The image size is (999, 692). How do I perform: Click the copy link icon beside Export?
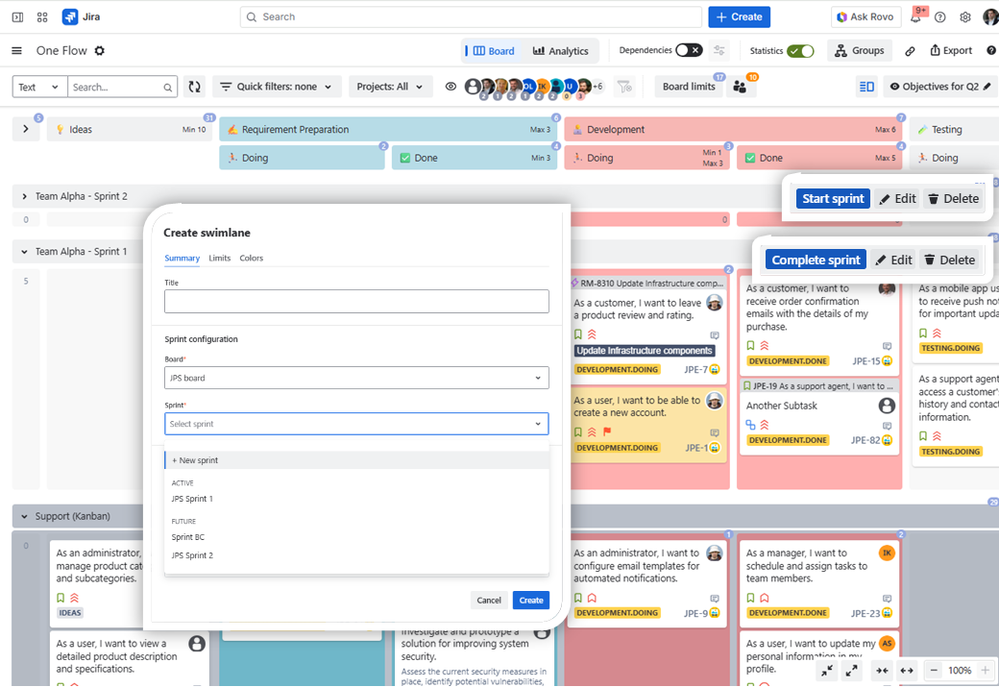tap(911, 50)
